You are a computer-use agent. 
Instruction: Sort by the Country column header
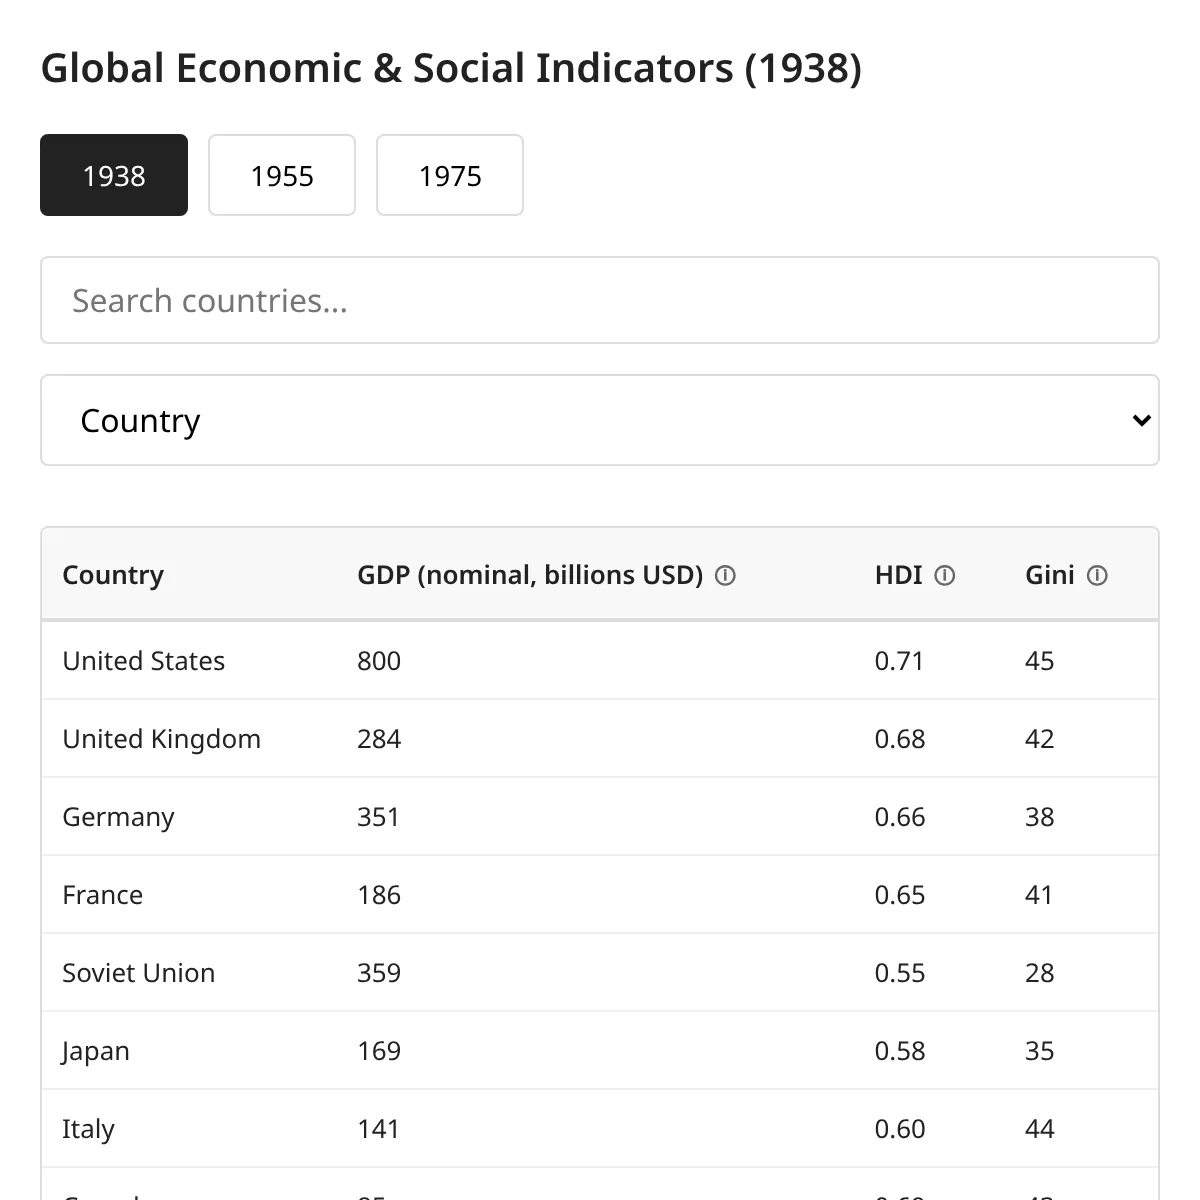tap(113, 575)
